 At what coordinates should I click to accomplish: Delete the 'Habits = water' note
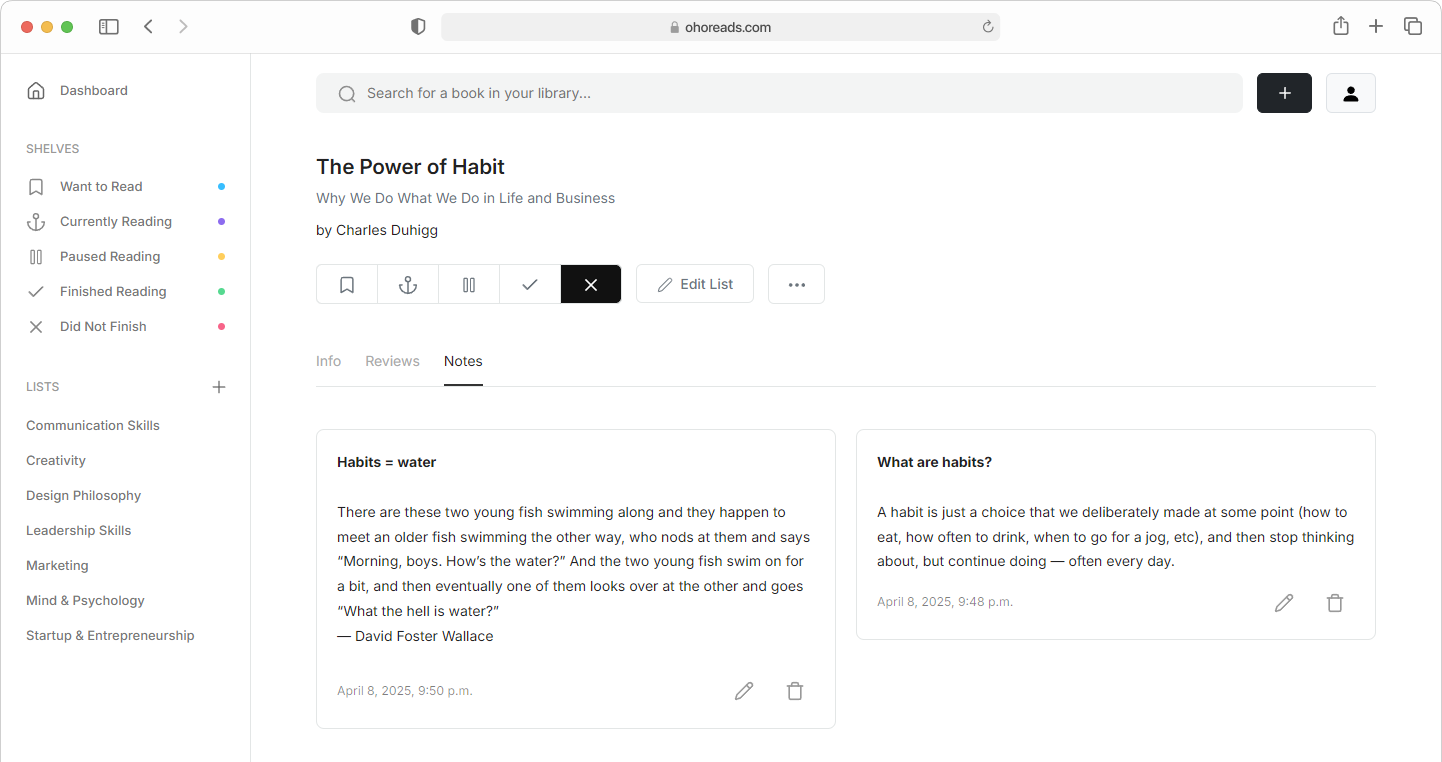pyautogui.click(x=795, y=691)
